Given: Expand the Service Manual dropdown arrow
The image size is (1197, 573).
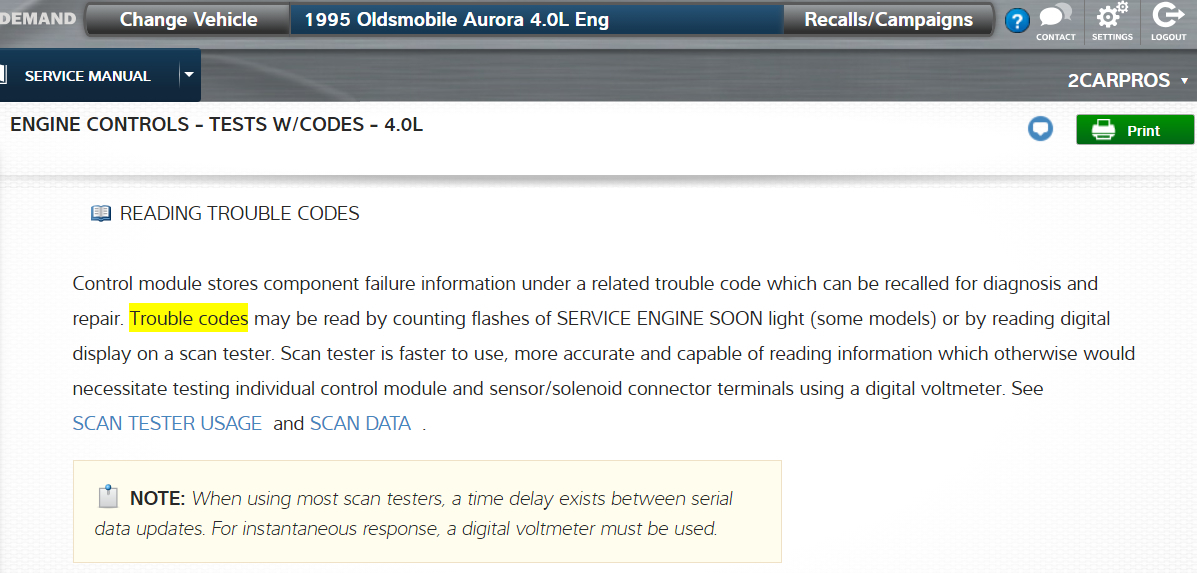Looking at the screenshot, I should (188, 74).
